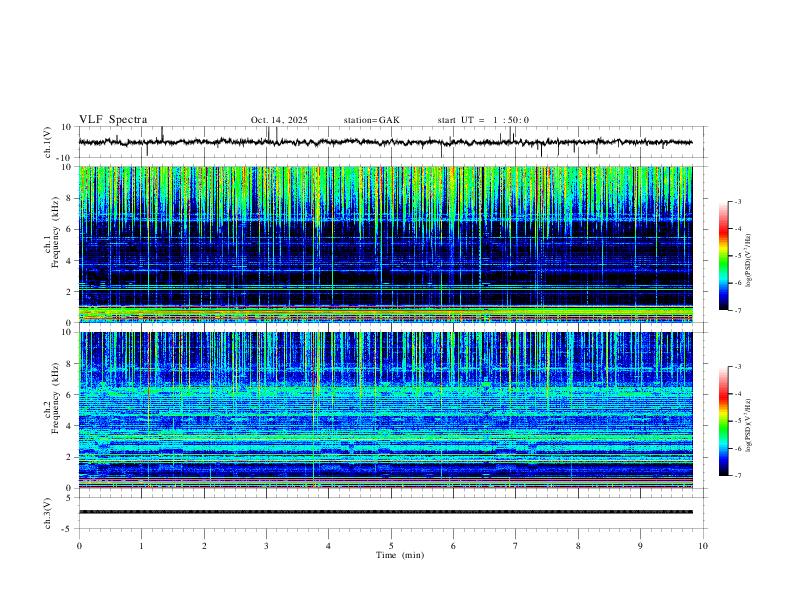
Task: Click the time axis tick label '0'
Action: tap(79, 546)
